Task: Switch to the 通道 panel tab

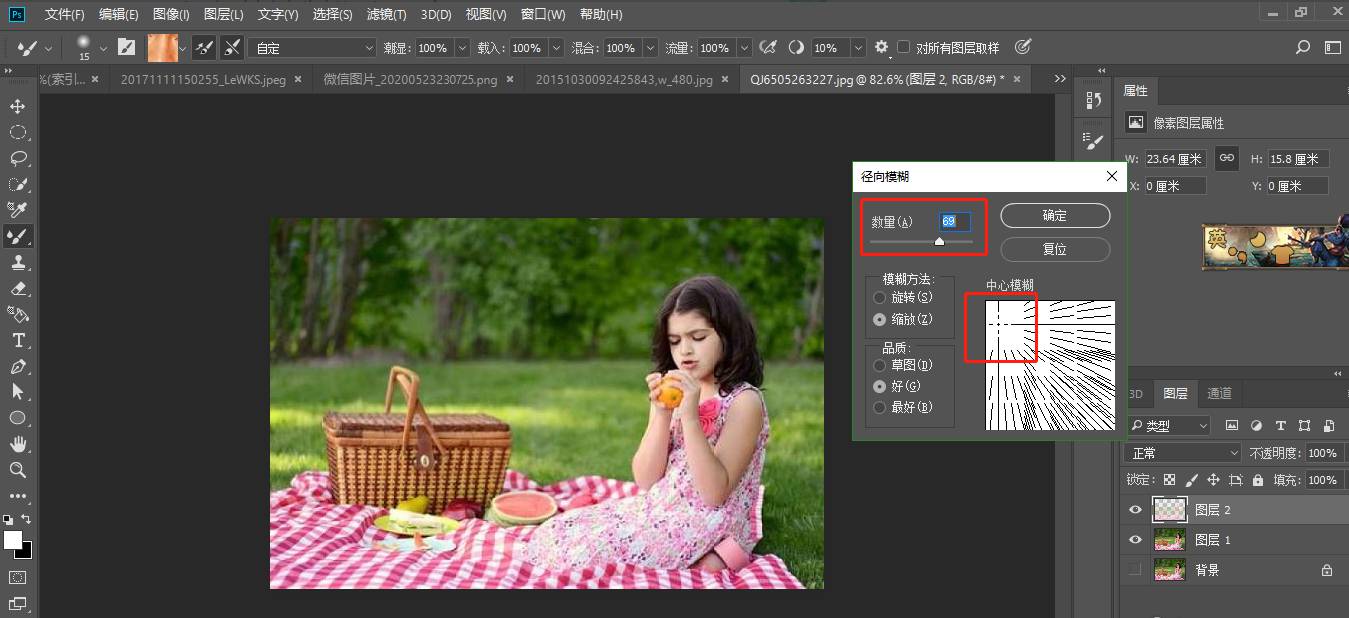Action: coord(1219,393)
